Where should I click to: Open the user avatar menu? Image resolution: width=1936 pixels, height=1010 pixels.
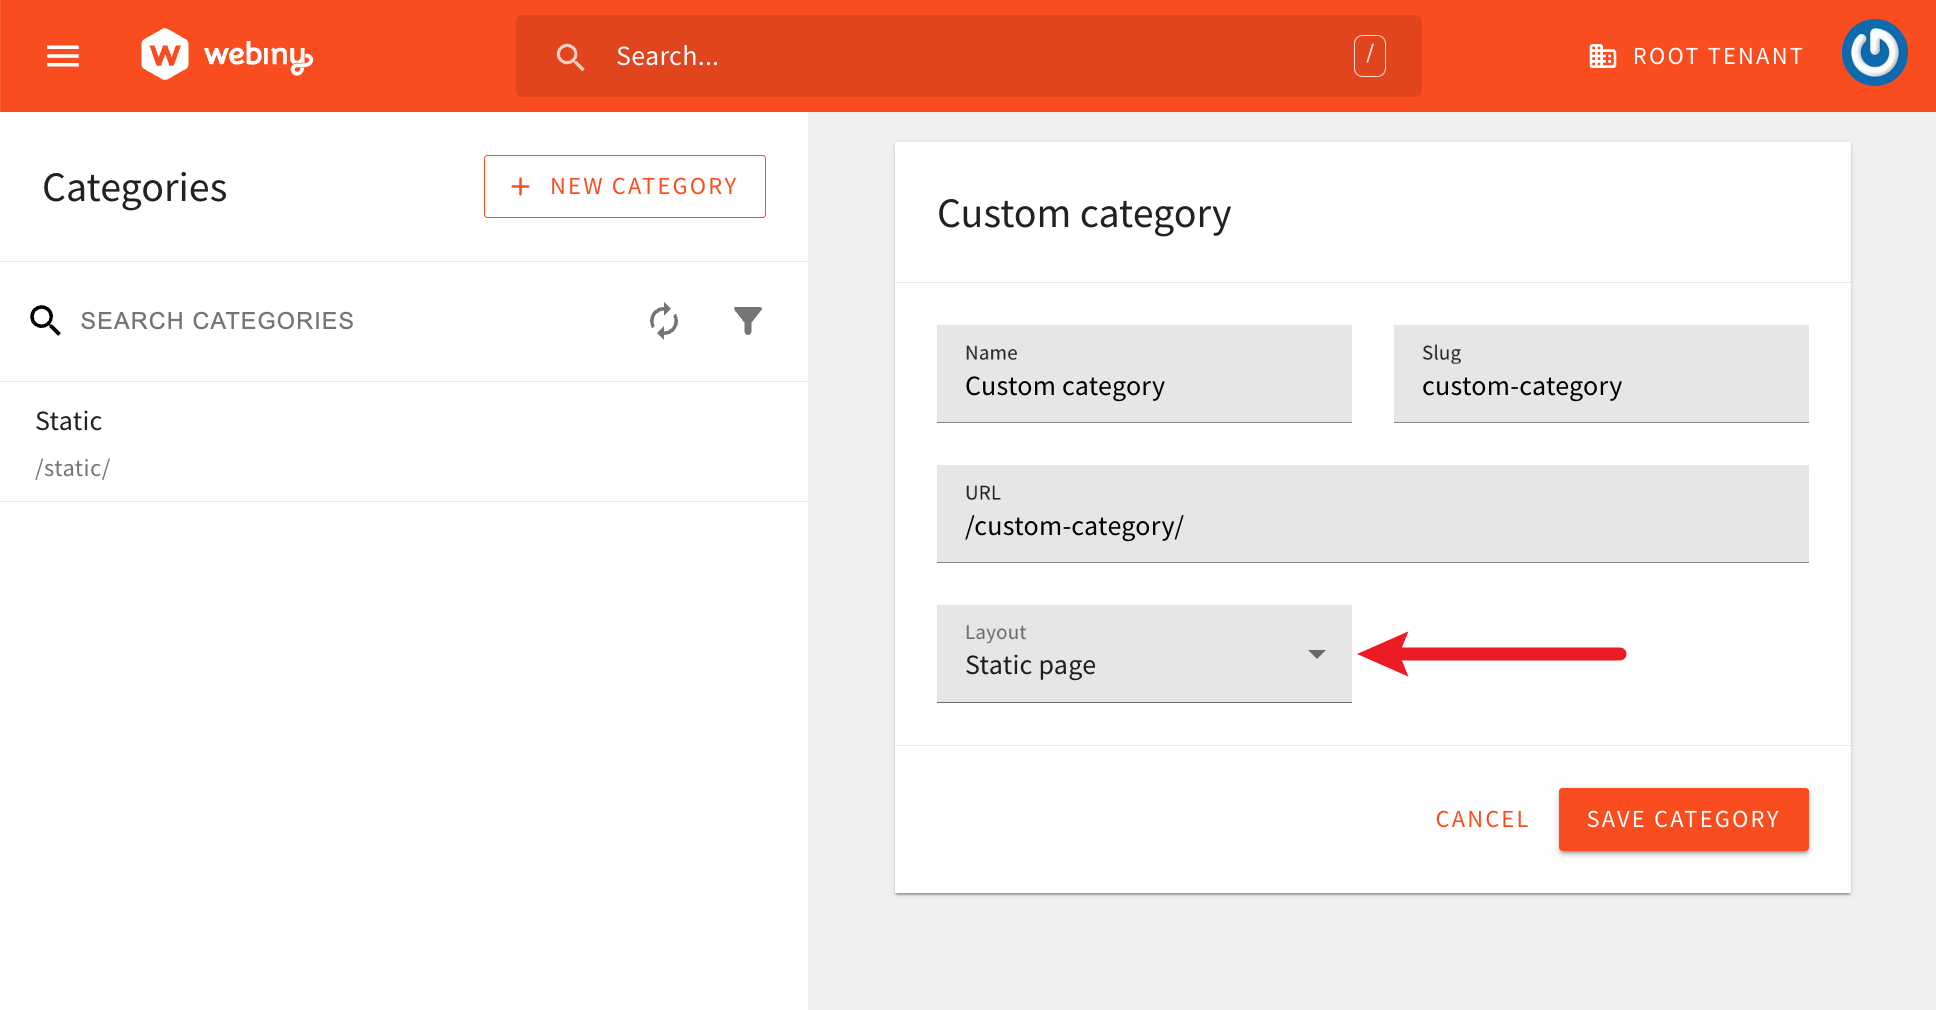tap(1874, 53)
